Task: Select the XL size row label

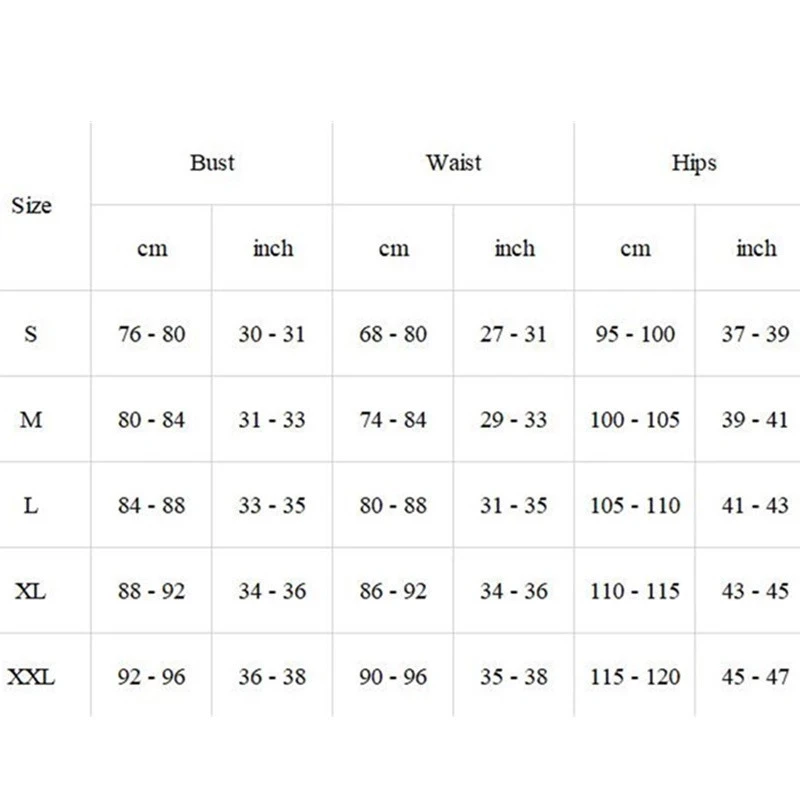Action: tap(31, 591)
